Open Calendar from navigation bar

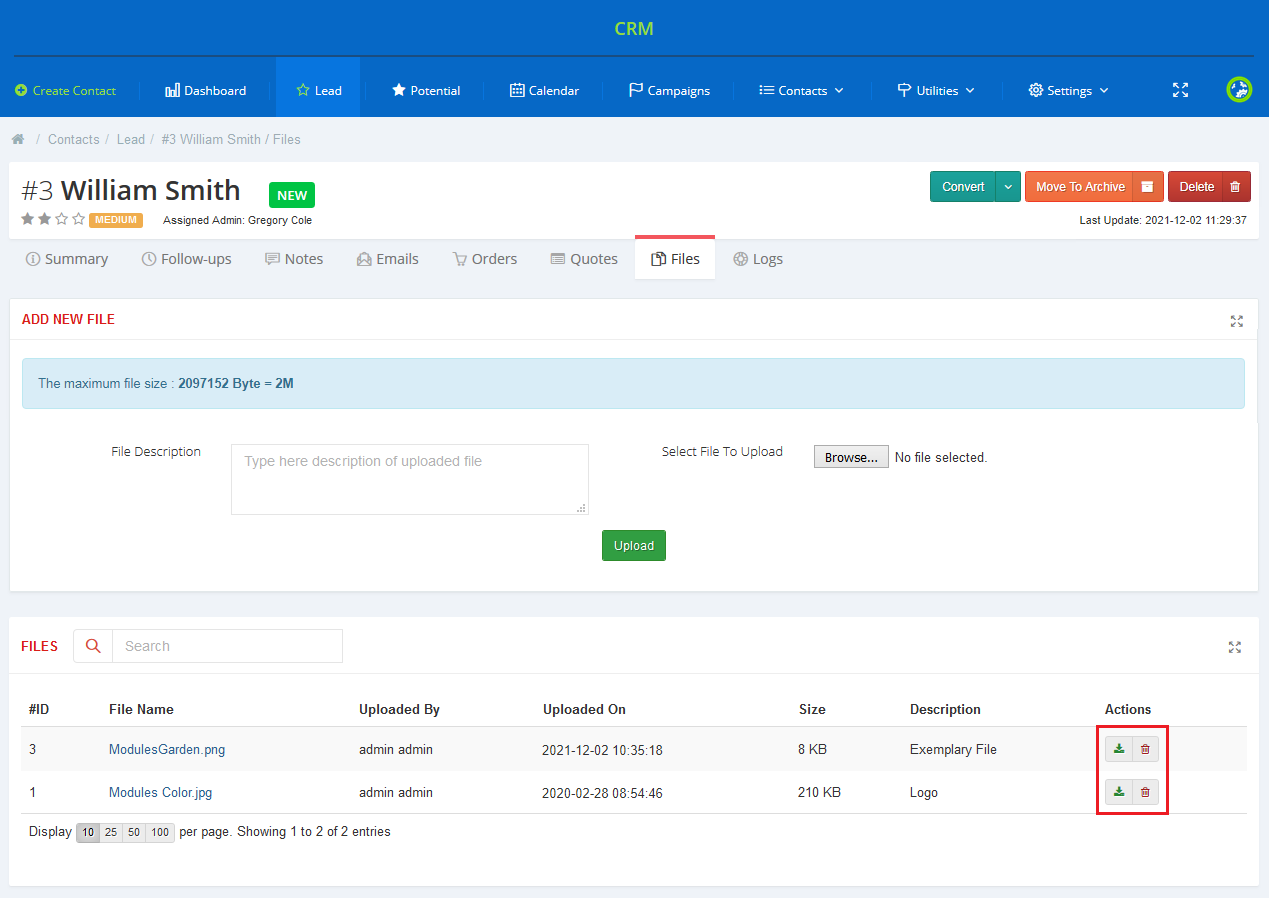[544, 90]
